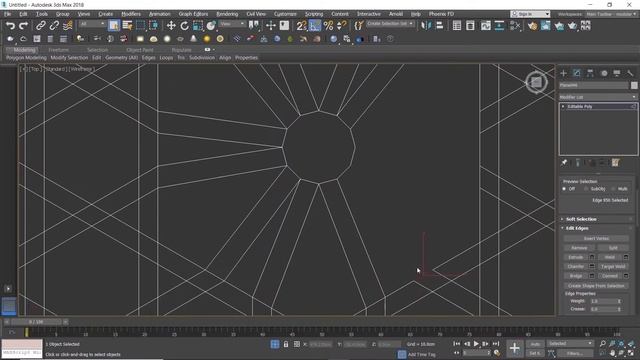
Task: Toggle the Angle Snap tool
Action: click(x=315, y=26)
